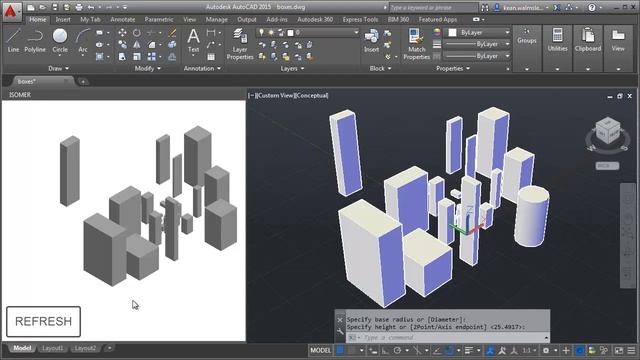
Task: Open the Express Tools ribbon tab
Action: tap(360, 20)
